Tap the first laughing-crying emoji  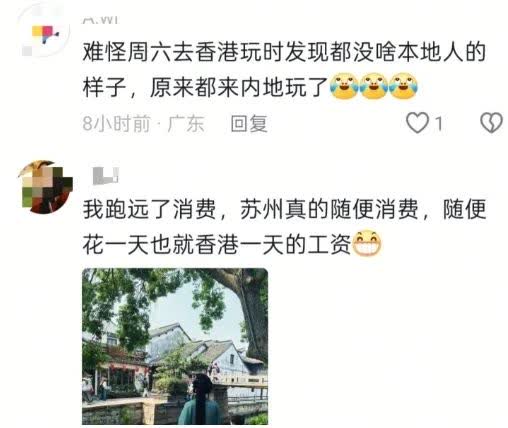tap(344, 86)
